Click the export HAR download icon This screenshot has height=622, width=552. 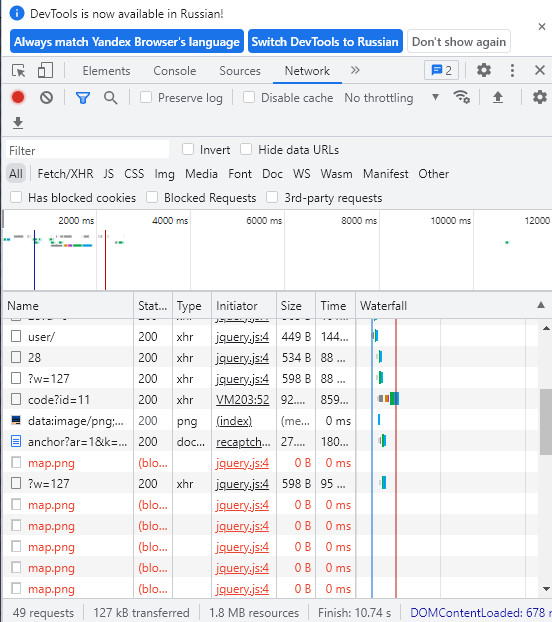point(18,123)
